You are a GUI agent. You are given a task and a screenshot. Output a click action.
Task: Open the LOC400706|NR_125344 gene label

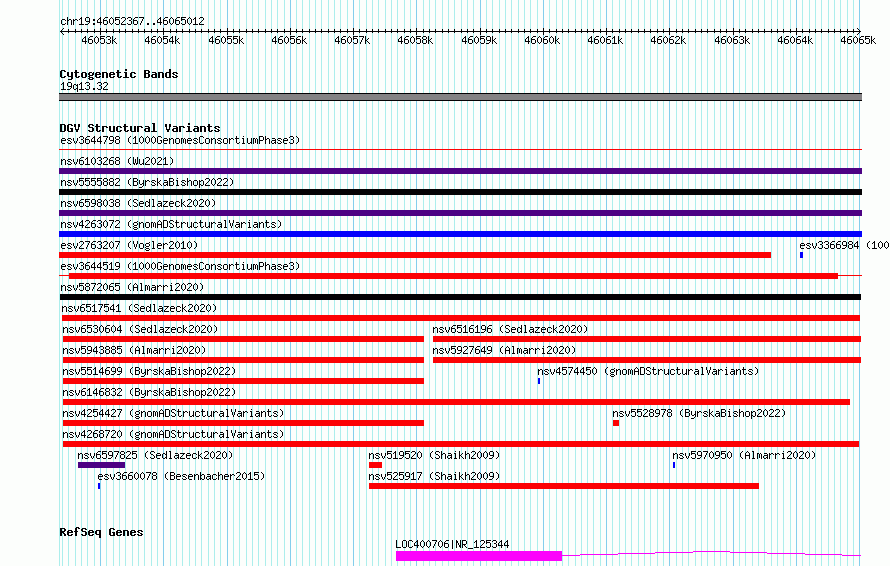[x=452, y=544]
